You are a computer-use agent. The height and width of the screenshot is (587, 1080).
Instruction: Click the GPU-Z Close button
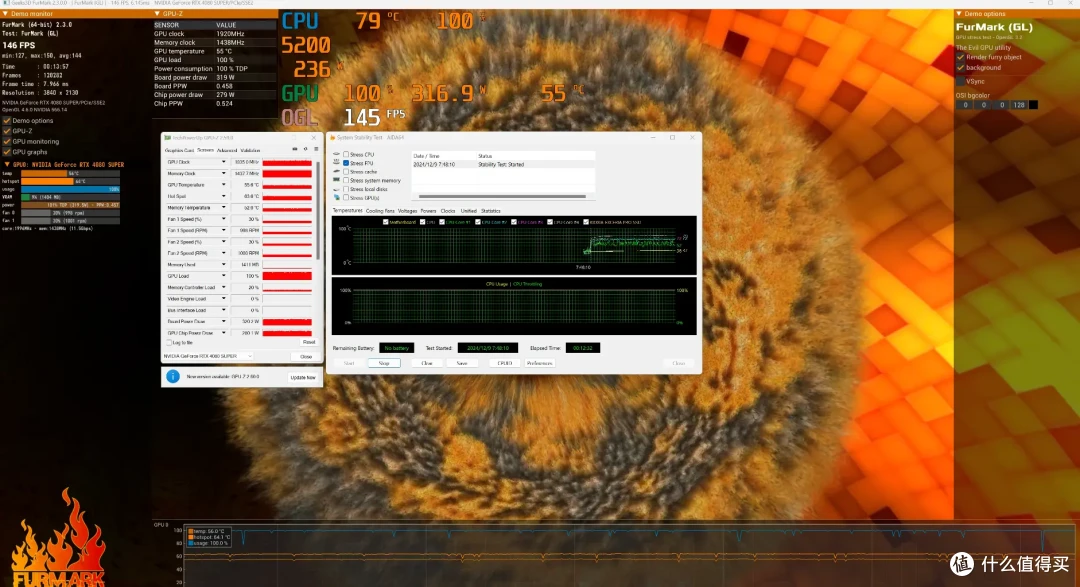click(x=306, y=356)
